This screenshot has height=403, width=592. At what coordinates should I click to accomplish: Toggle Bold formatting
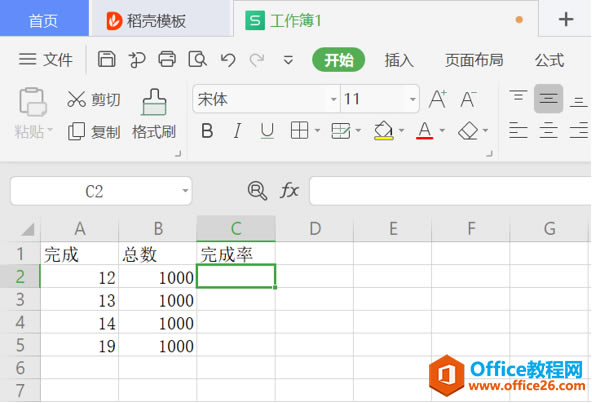[x=207, y=131]
